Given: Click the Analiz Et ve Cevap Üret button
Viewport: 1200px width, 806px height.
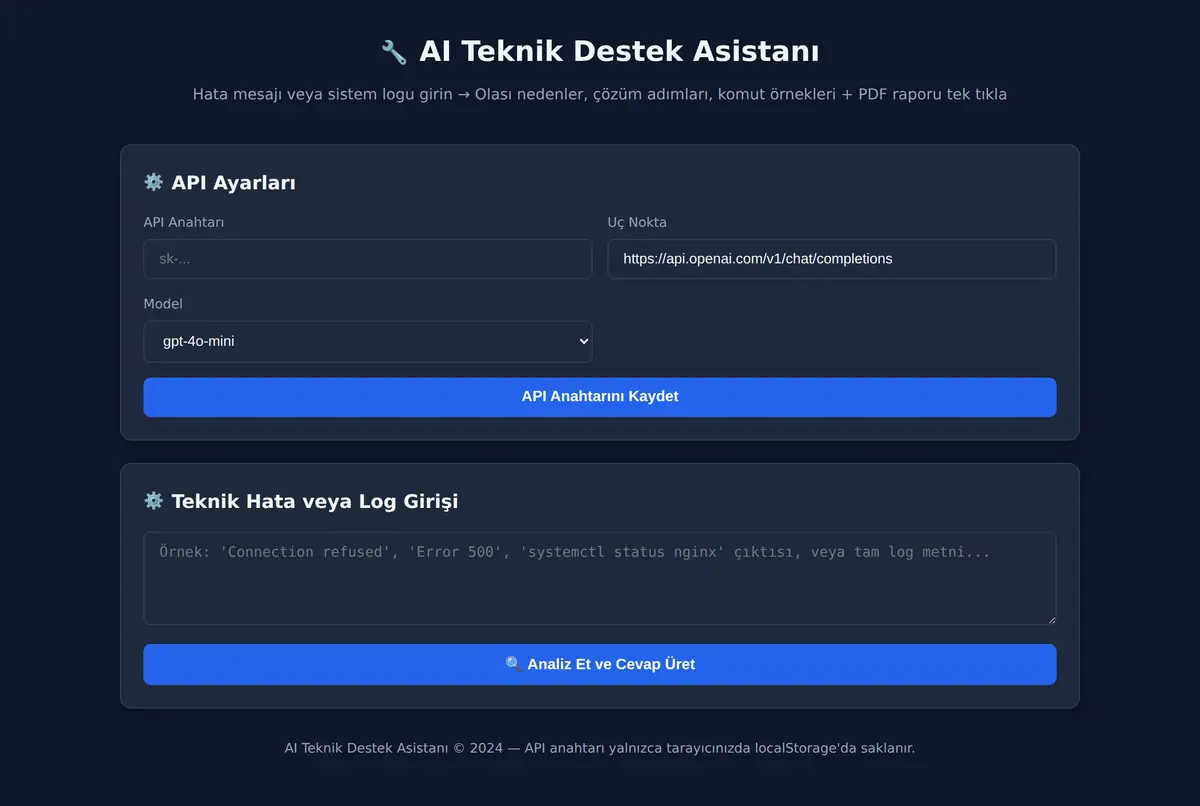Looking at the screenshot, I should click(x=600, y=664).
